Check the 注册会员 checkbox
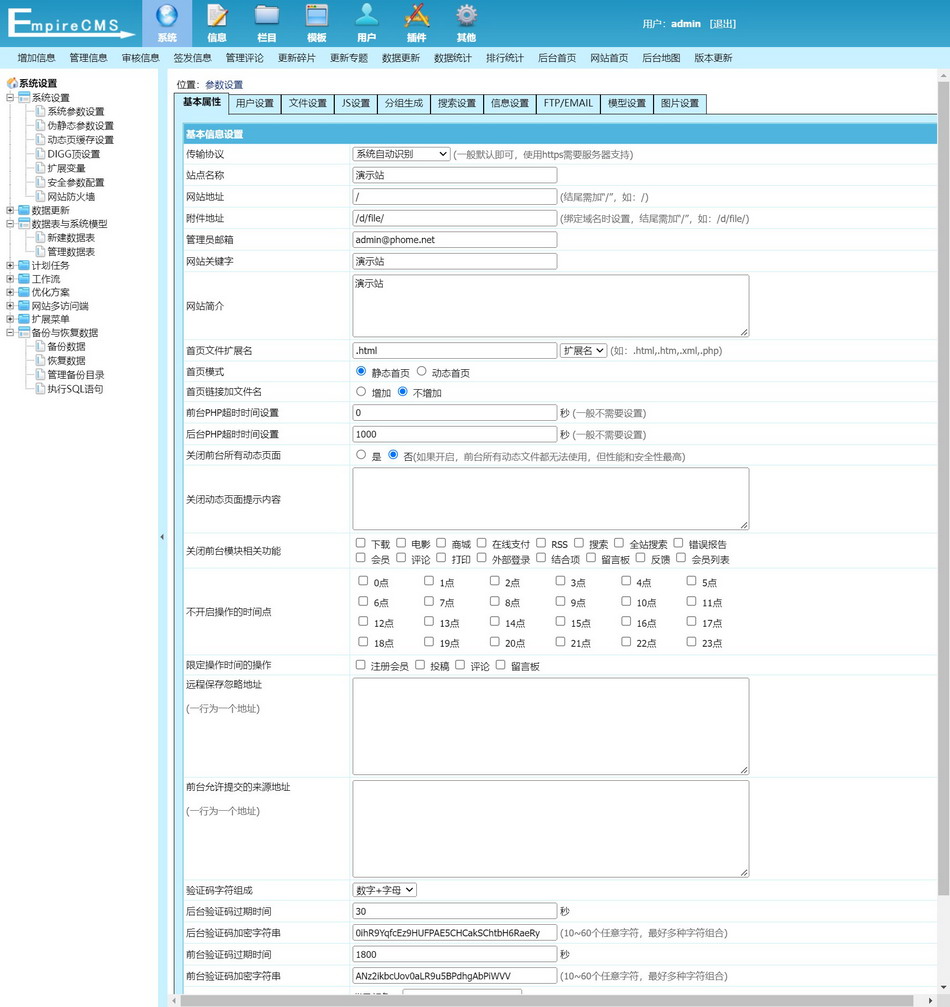This screenshot has height=1007, width=950. coord(360,665)
